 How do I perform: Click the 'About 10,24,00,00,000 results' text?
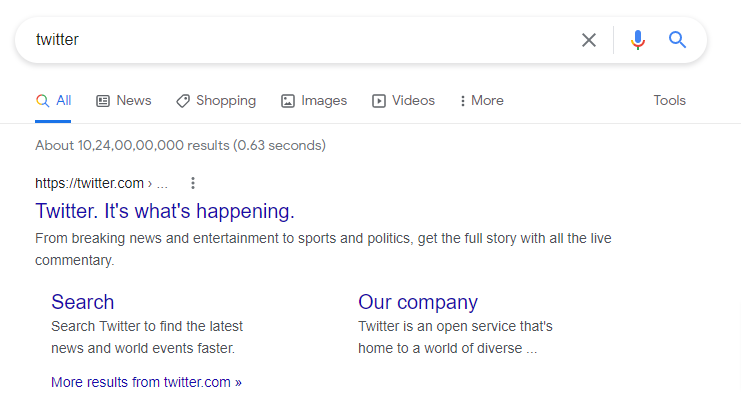(x=130, y=145)
